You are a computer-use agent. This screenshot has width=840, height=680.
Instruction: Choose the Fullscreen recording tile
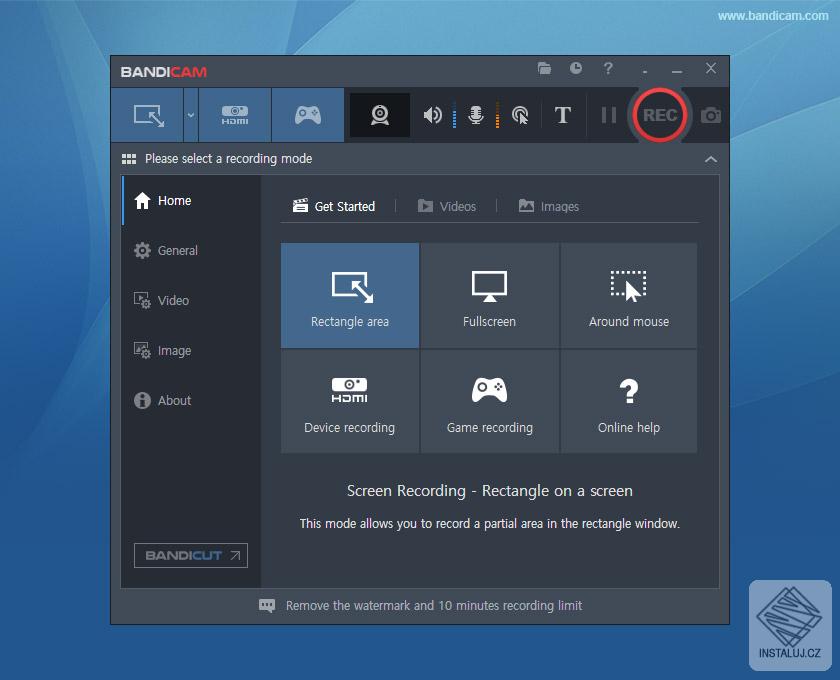point(490,295)
